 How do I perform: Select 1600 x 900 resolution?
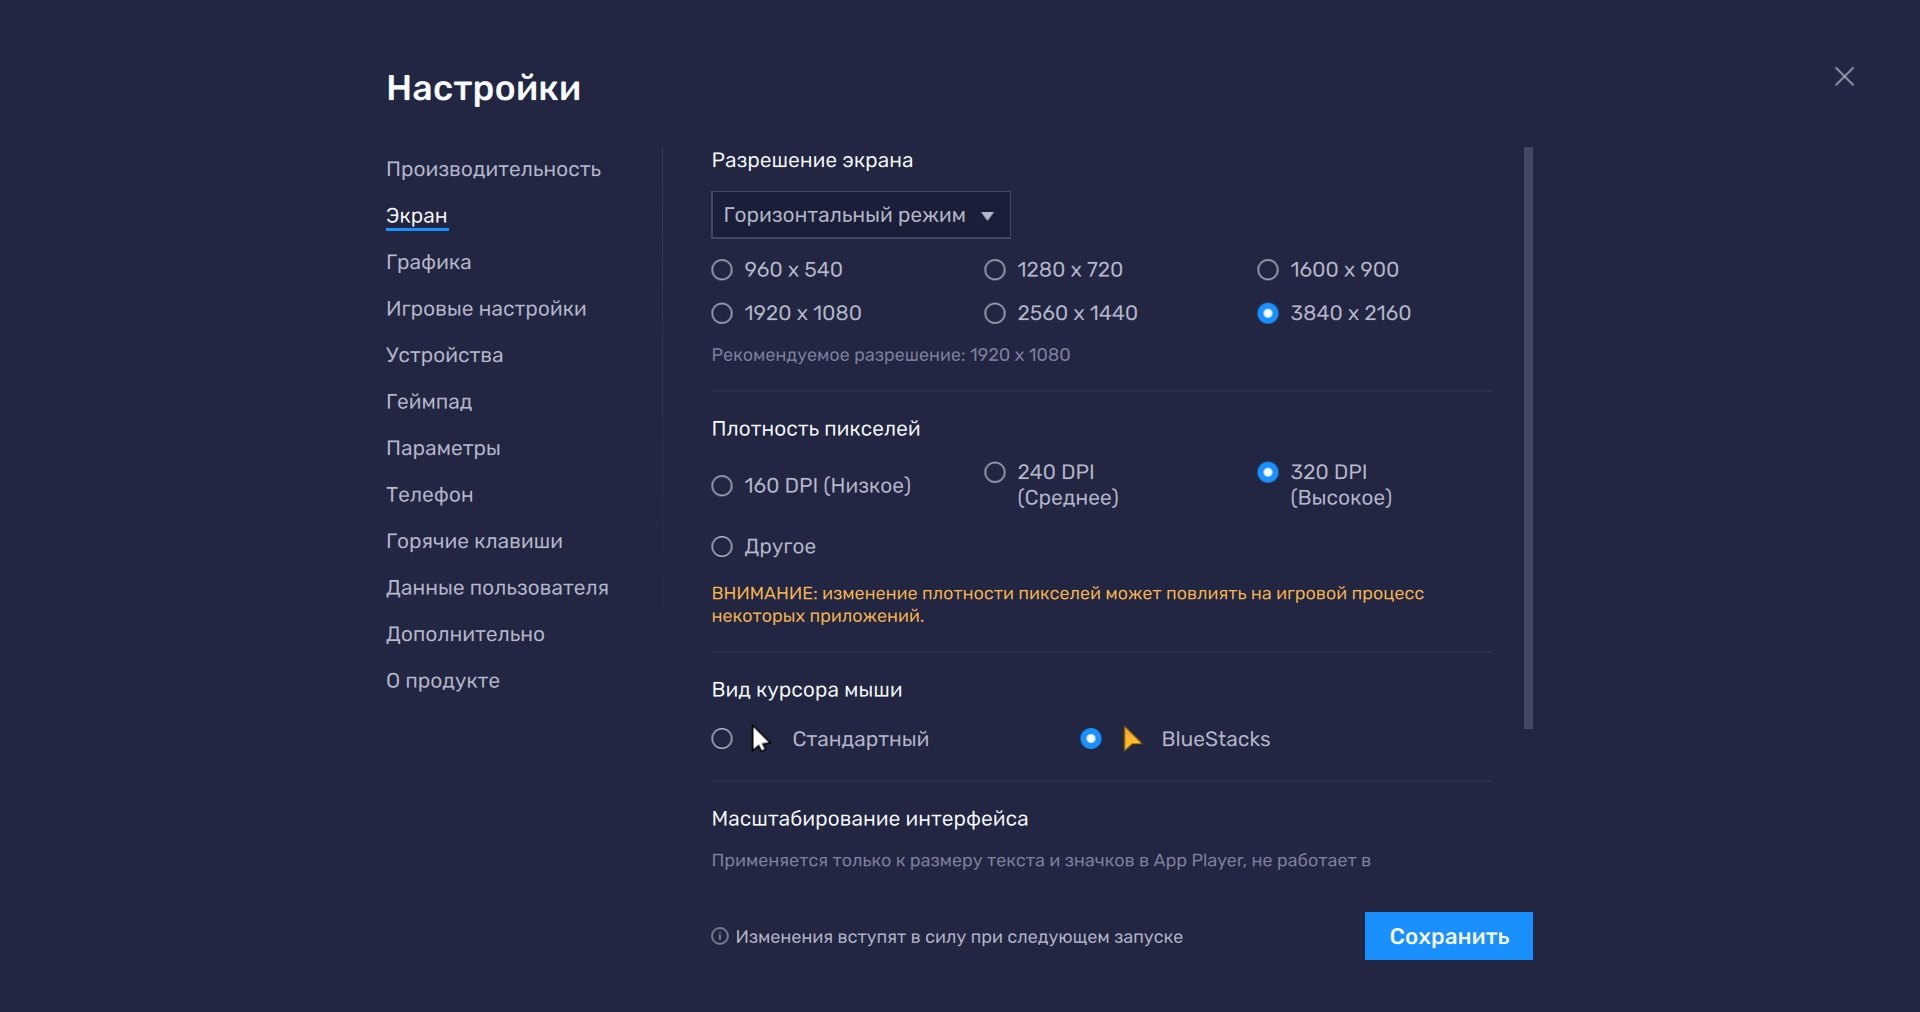tap(1267, 270)
